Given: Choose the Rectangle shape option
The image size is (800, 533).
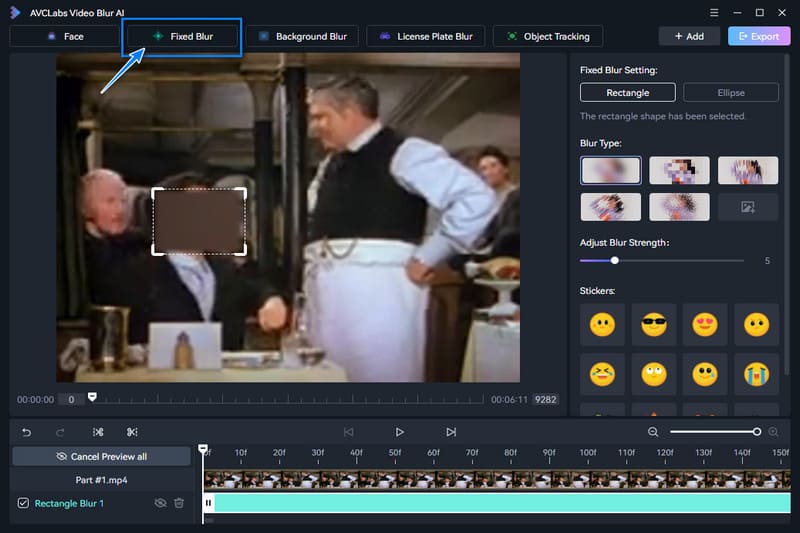Looking at the screenshot, I should point(628,92).
